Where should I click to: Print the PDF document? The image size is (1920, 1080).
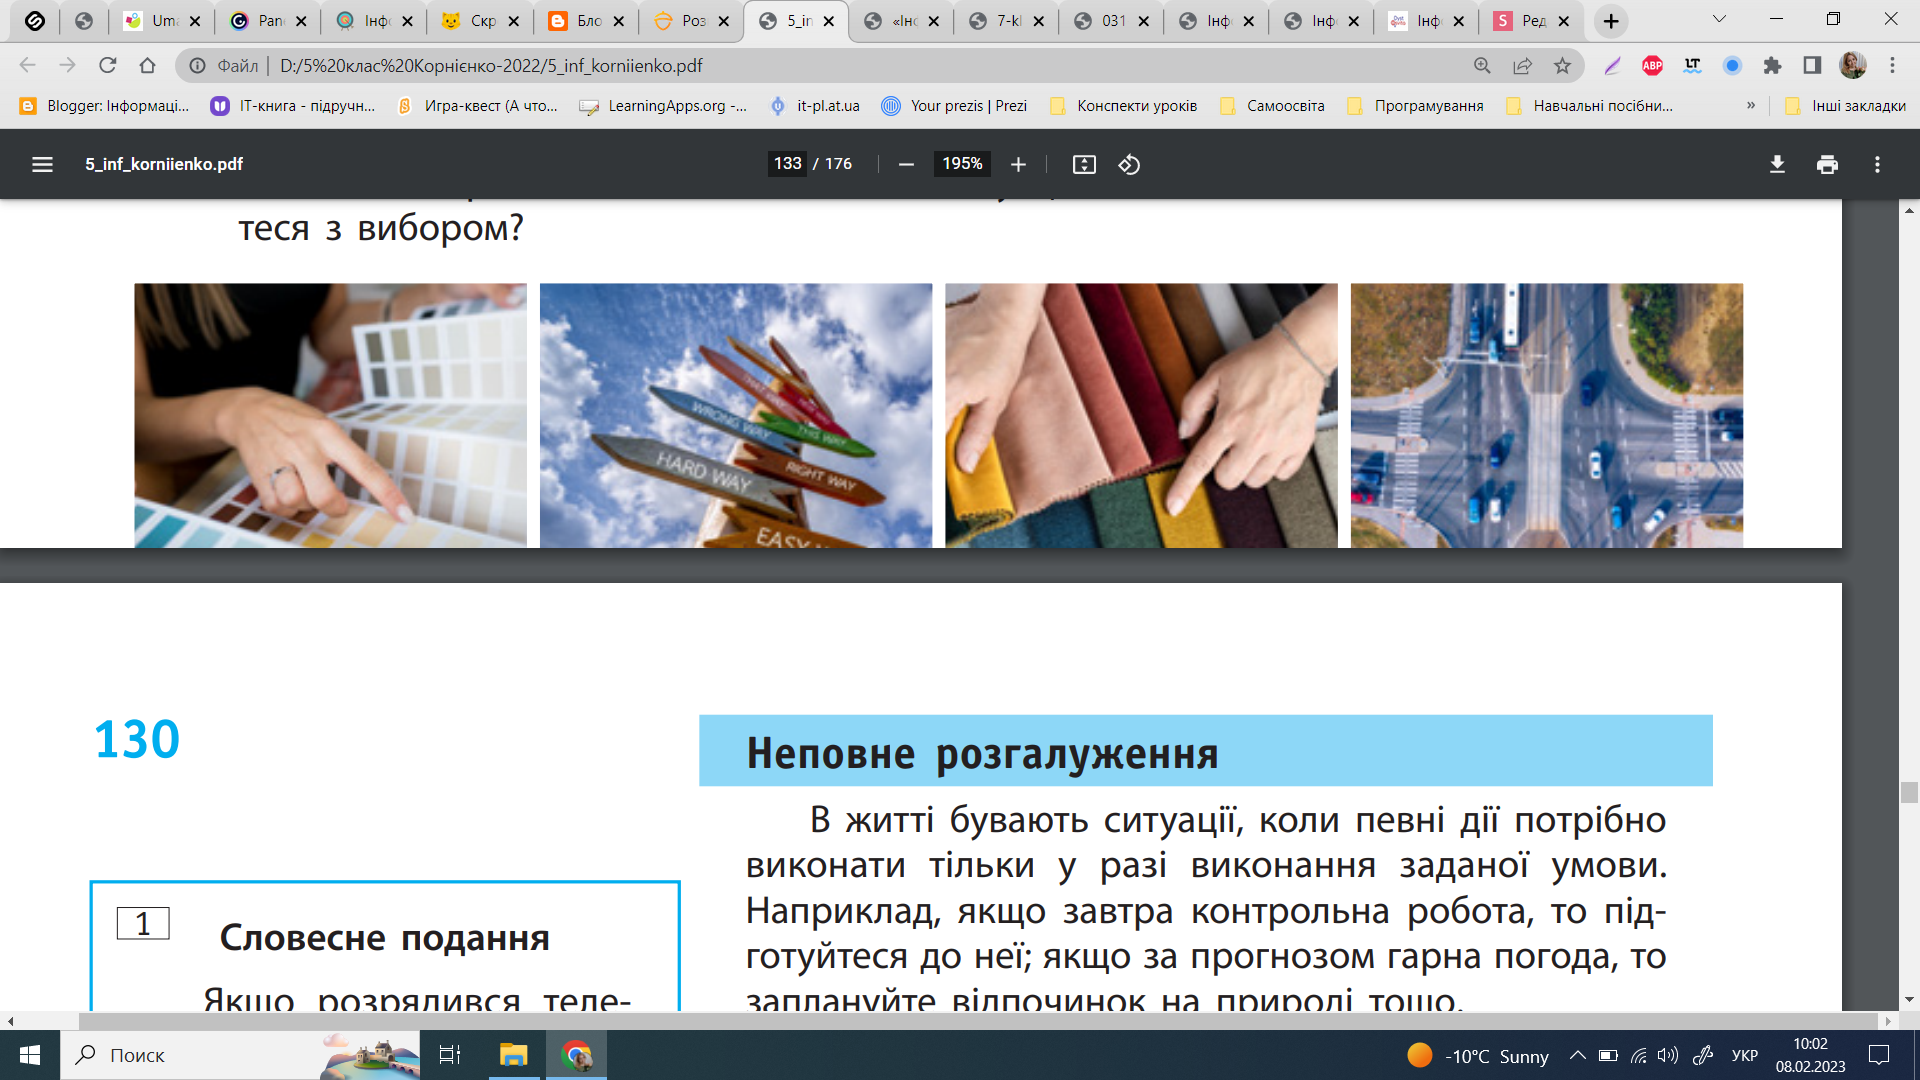pos(1827,164)
